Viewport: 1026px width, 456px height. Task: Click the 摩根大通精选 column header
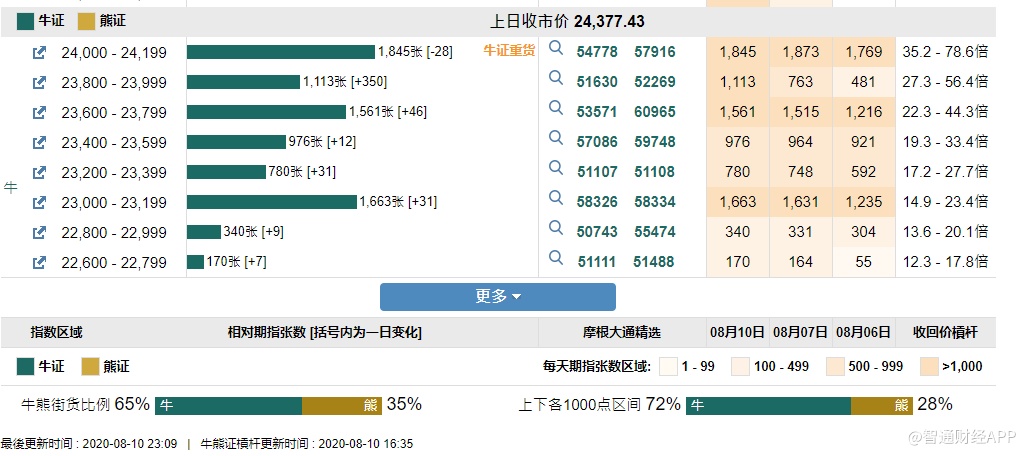click(622, 332)
